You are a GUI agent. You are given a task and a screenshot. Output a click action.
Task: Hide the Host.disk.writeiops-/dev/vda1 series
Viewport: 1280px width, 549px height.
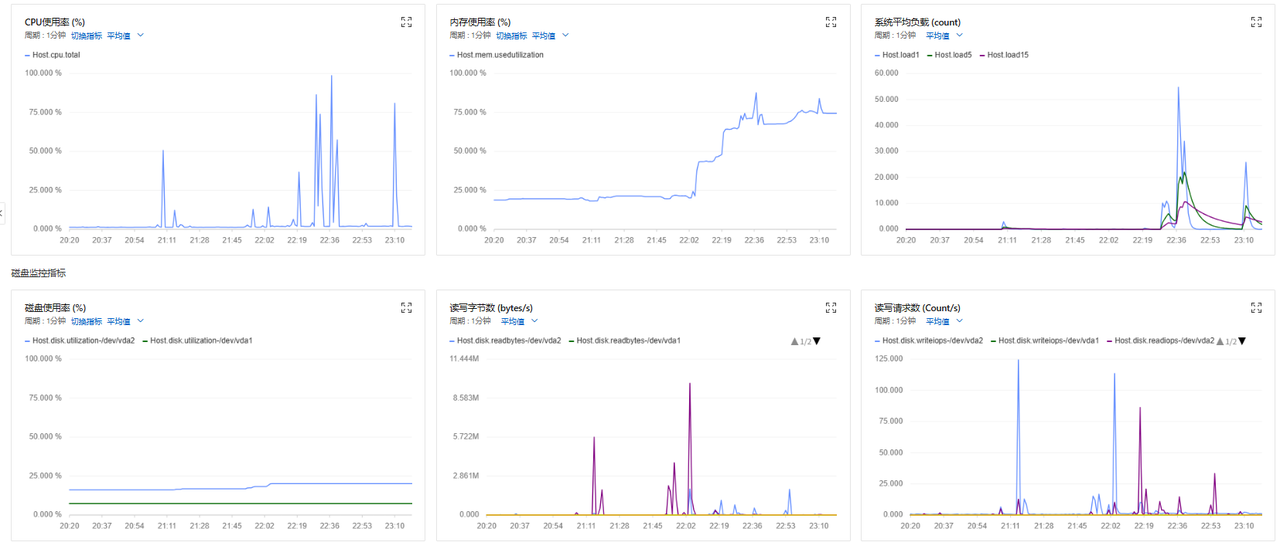tap(1045, 341)
